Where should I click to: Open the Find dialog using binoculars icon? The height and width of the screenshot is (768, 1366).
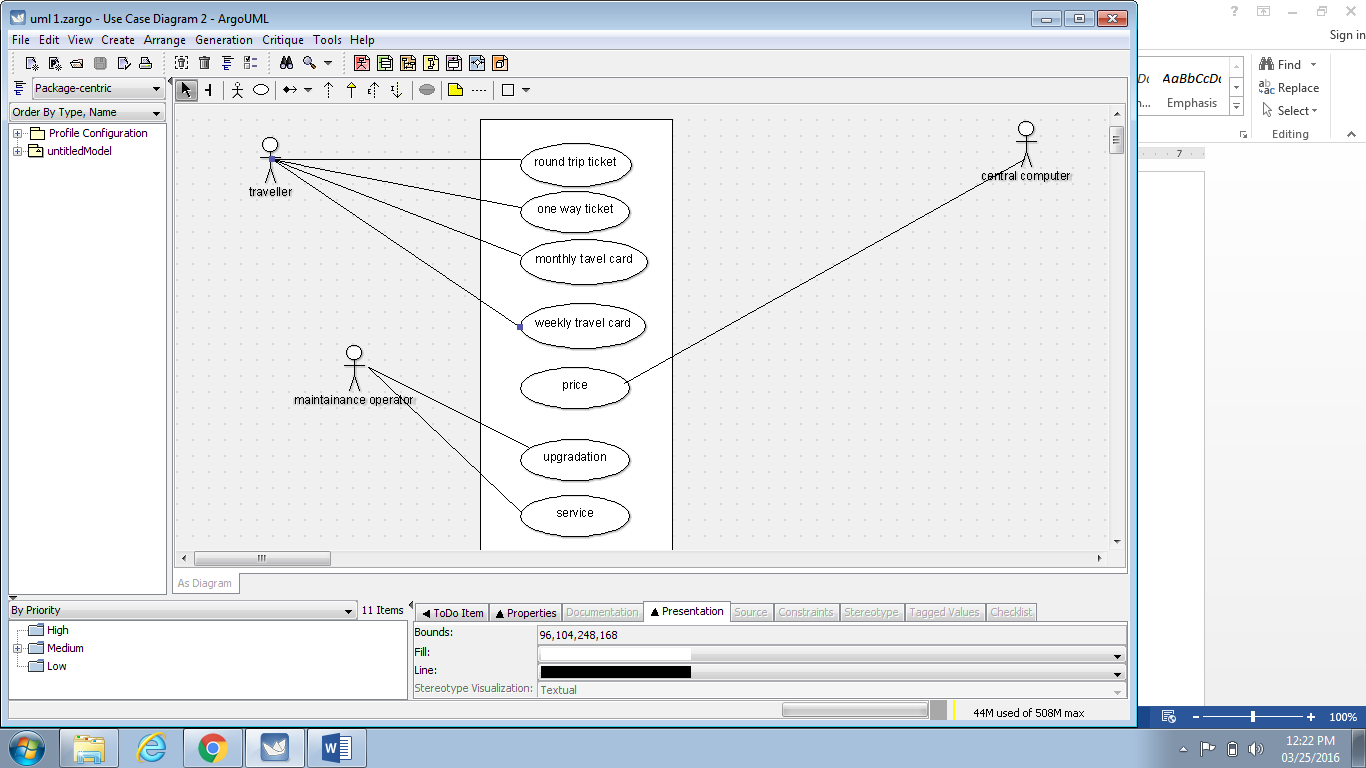tap(287, 63)
